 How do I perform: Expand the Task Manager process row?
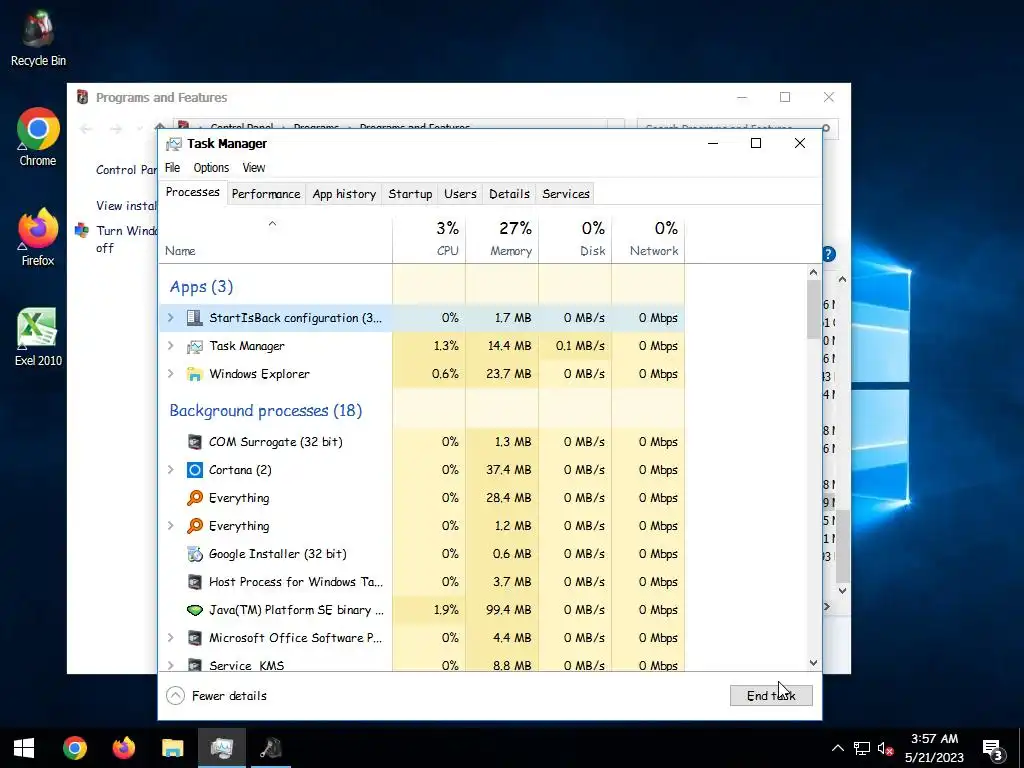(171, 346)
